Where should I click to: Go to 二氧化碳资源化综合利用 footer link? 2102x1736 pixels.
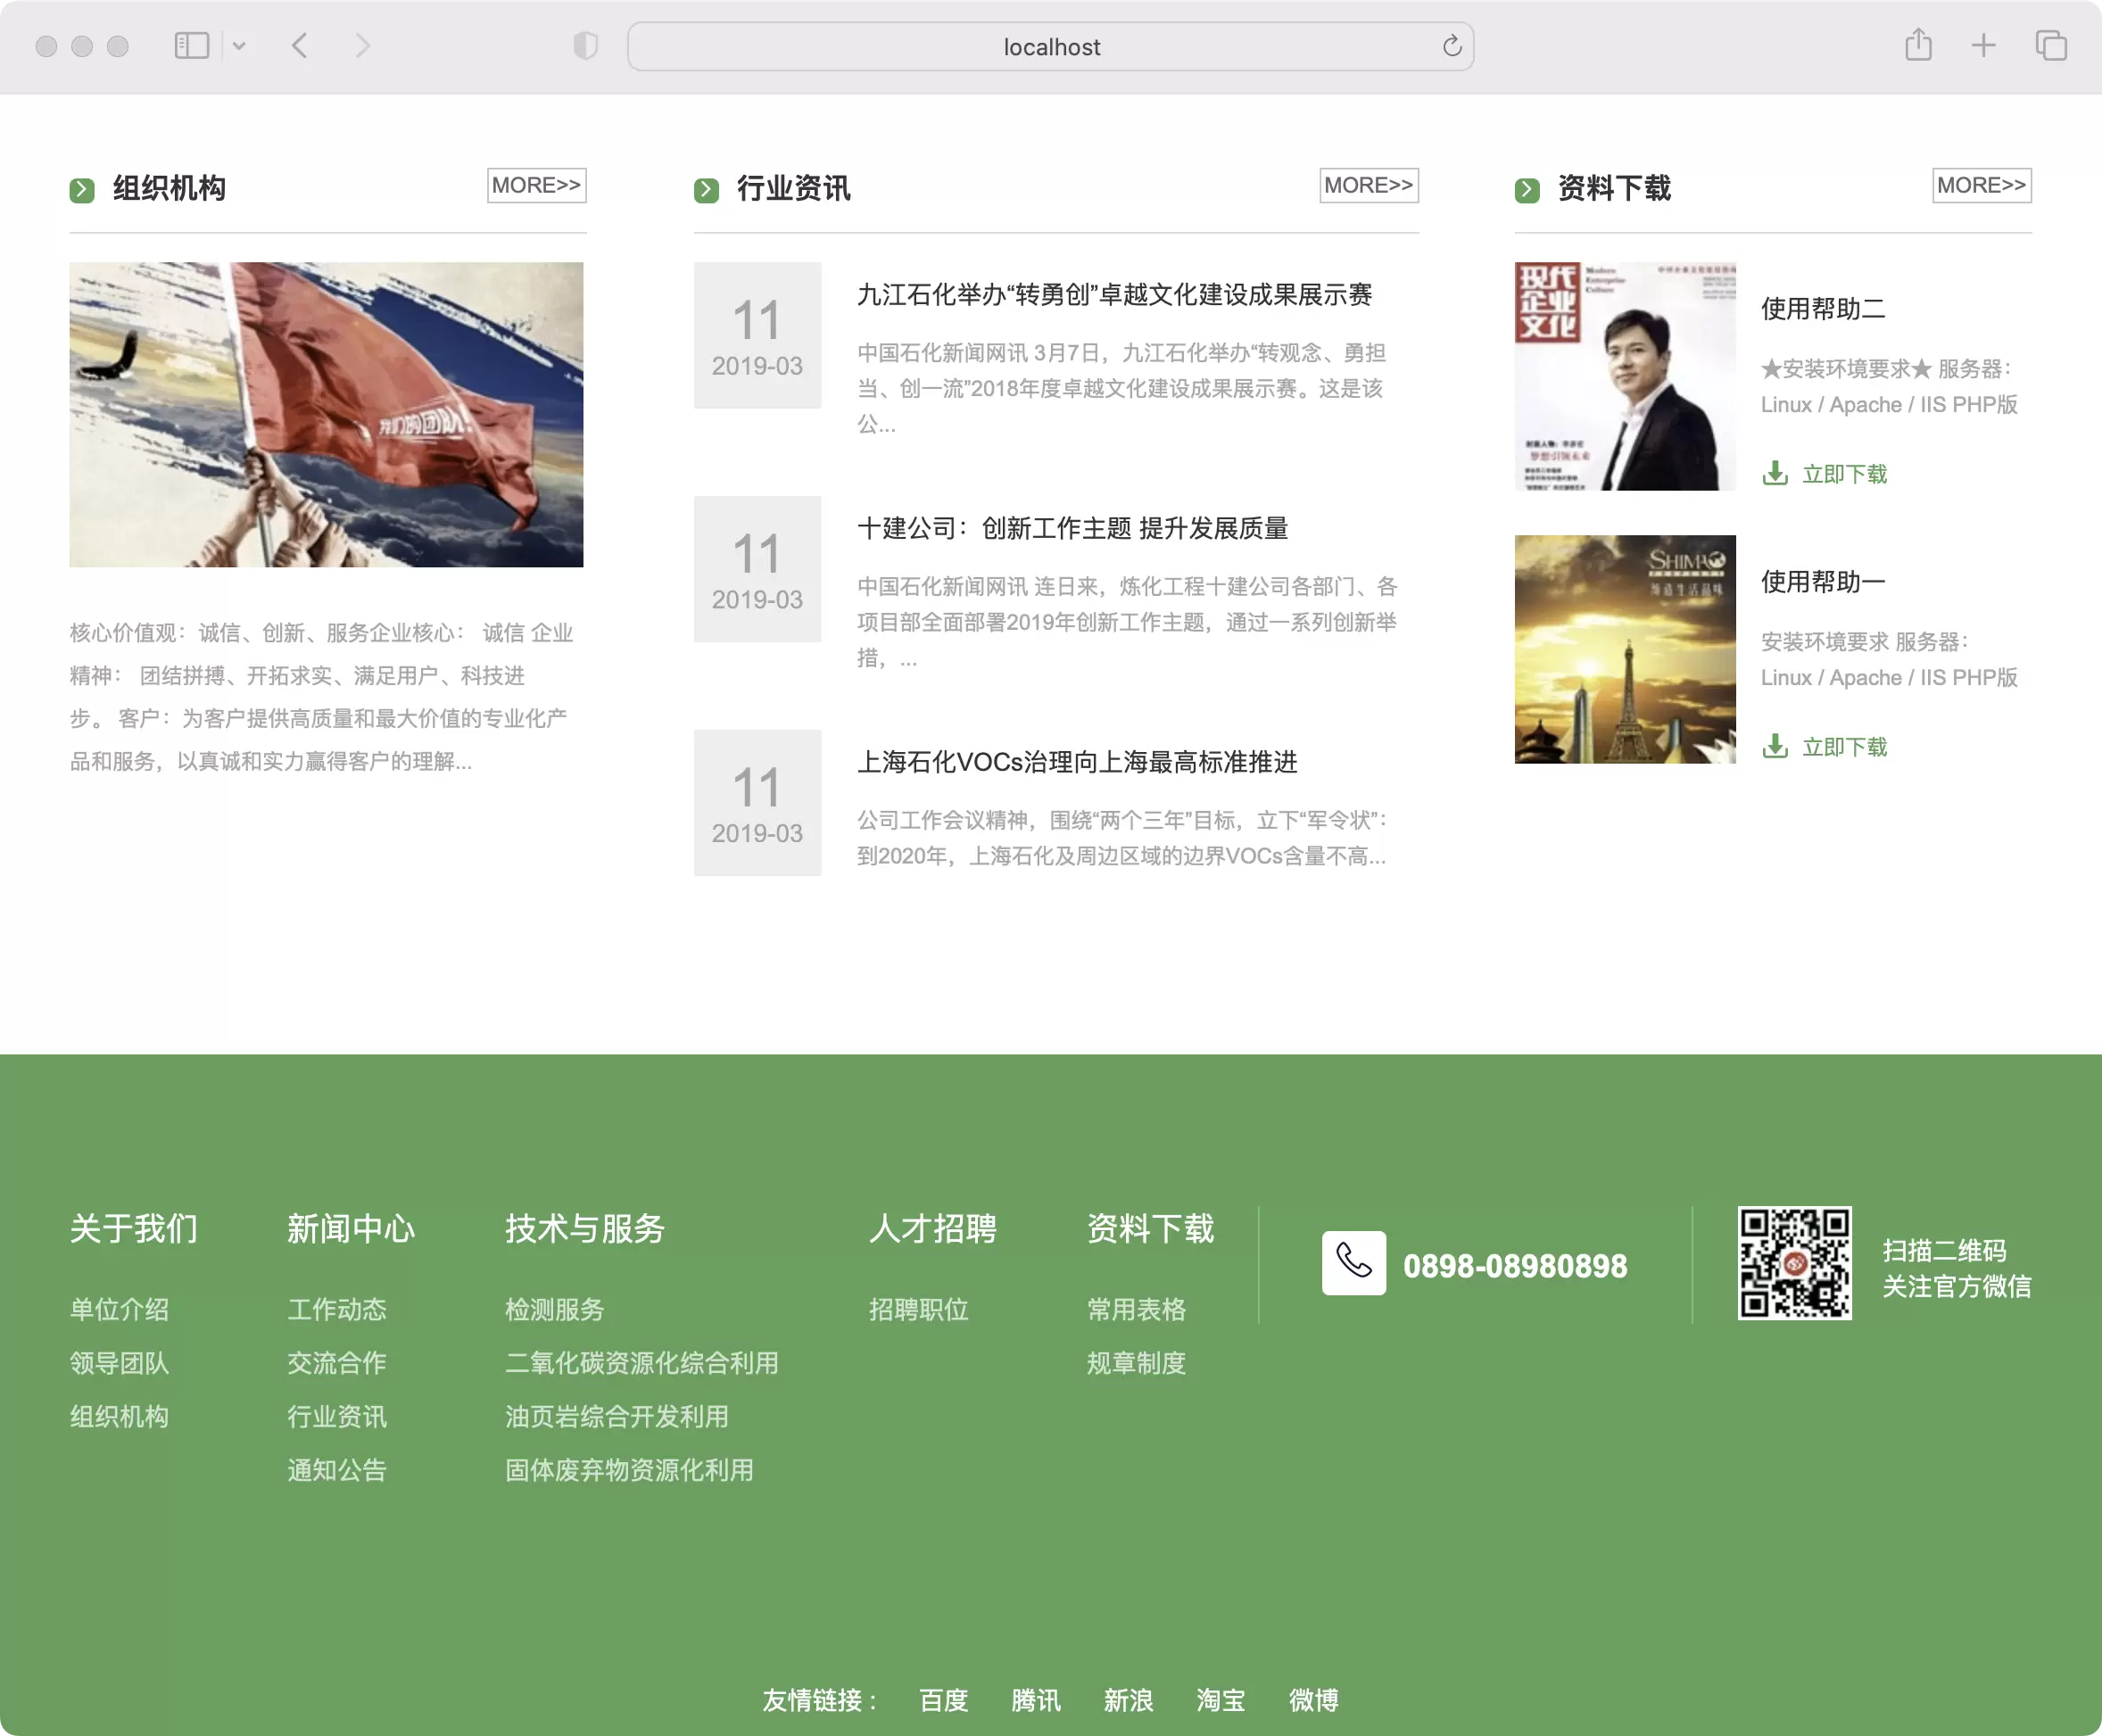[642, 1364]
